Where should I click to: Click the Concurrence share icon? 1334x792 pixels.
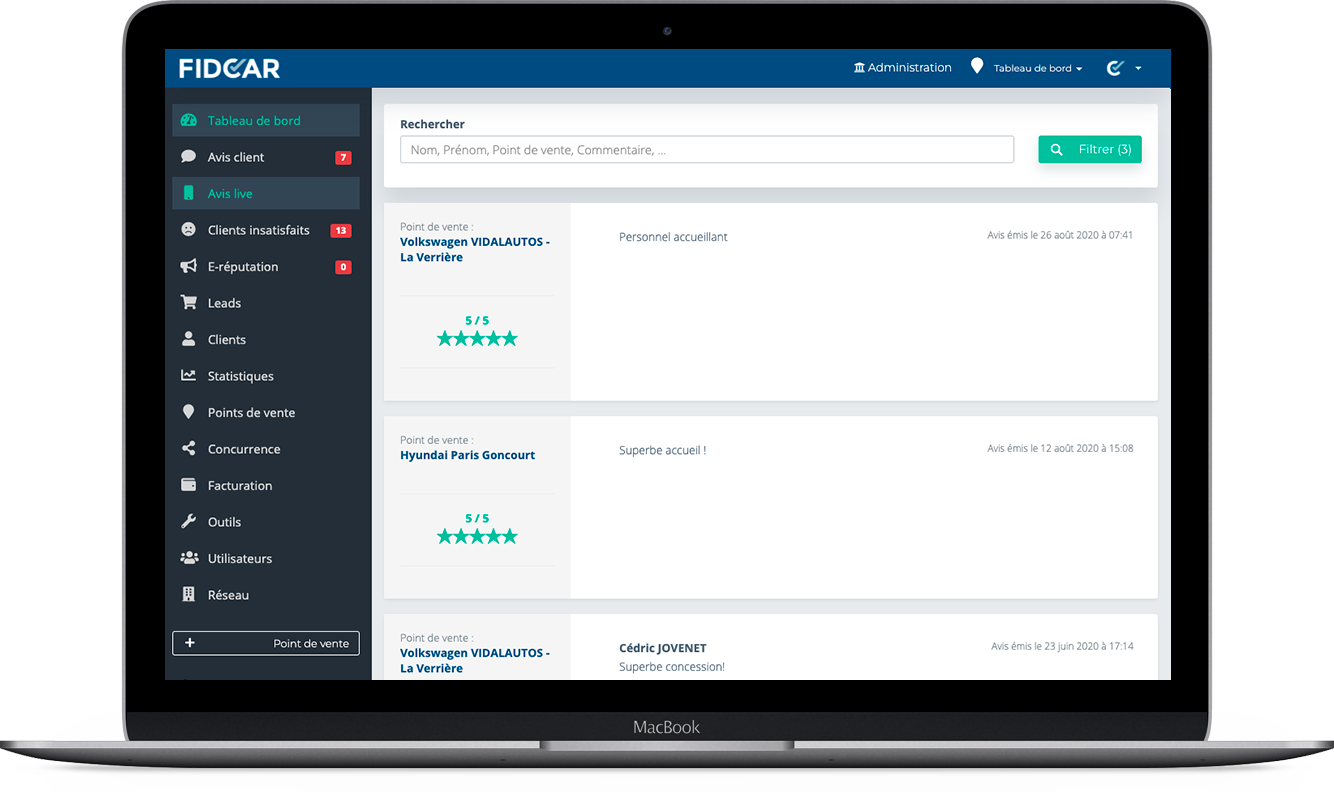pos(188,449)
